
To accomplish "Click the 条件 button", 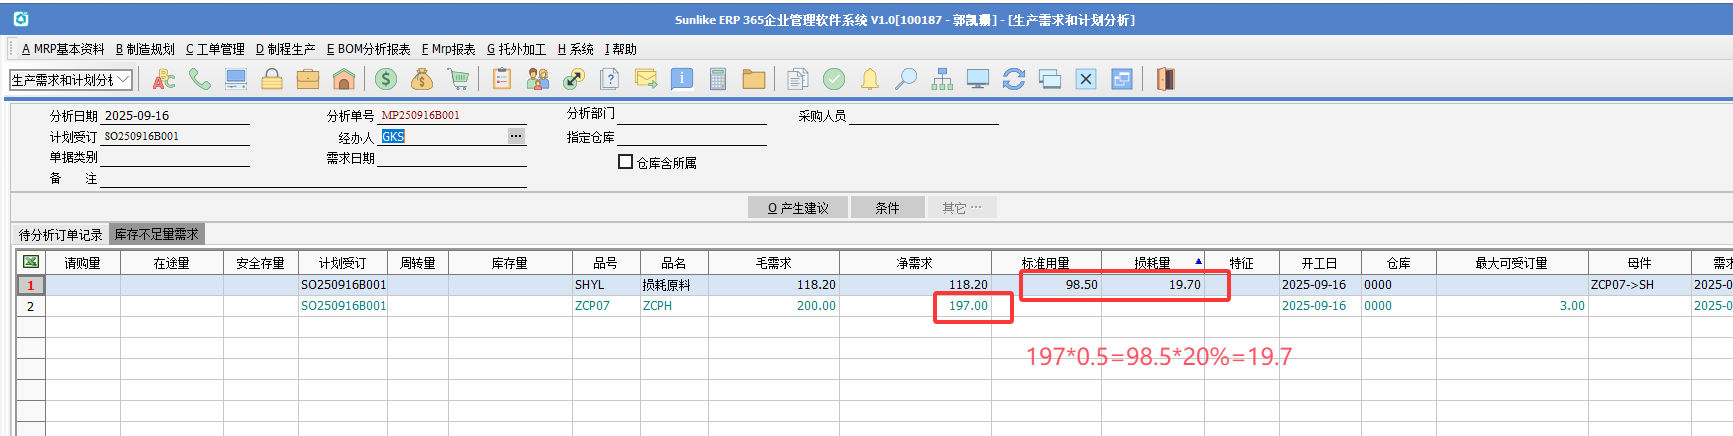I will 887,208.
